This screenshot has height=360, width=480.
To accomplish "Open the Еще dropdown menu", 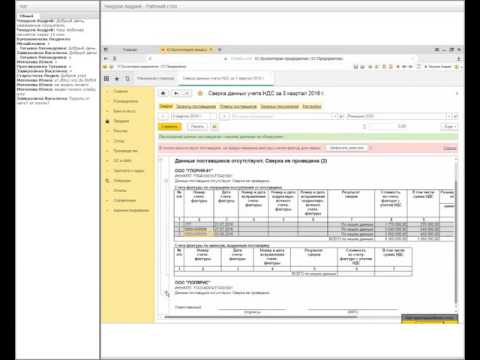I will (x=450, y=126).
